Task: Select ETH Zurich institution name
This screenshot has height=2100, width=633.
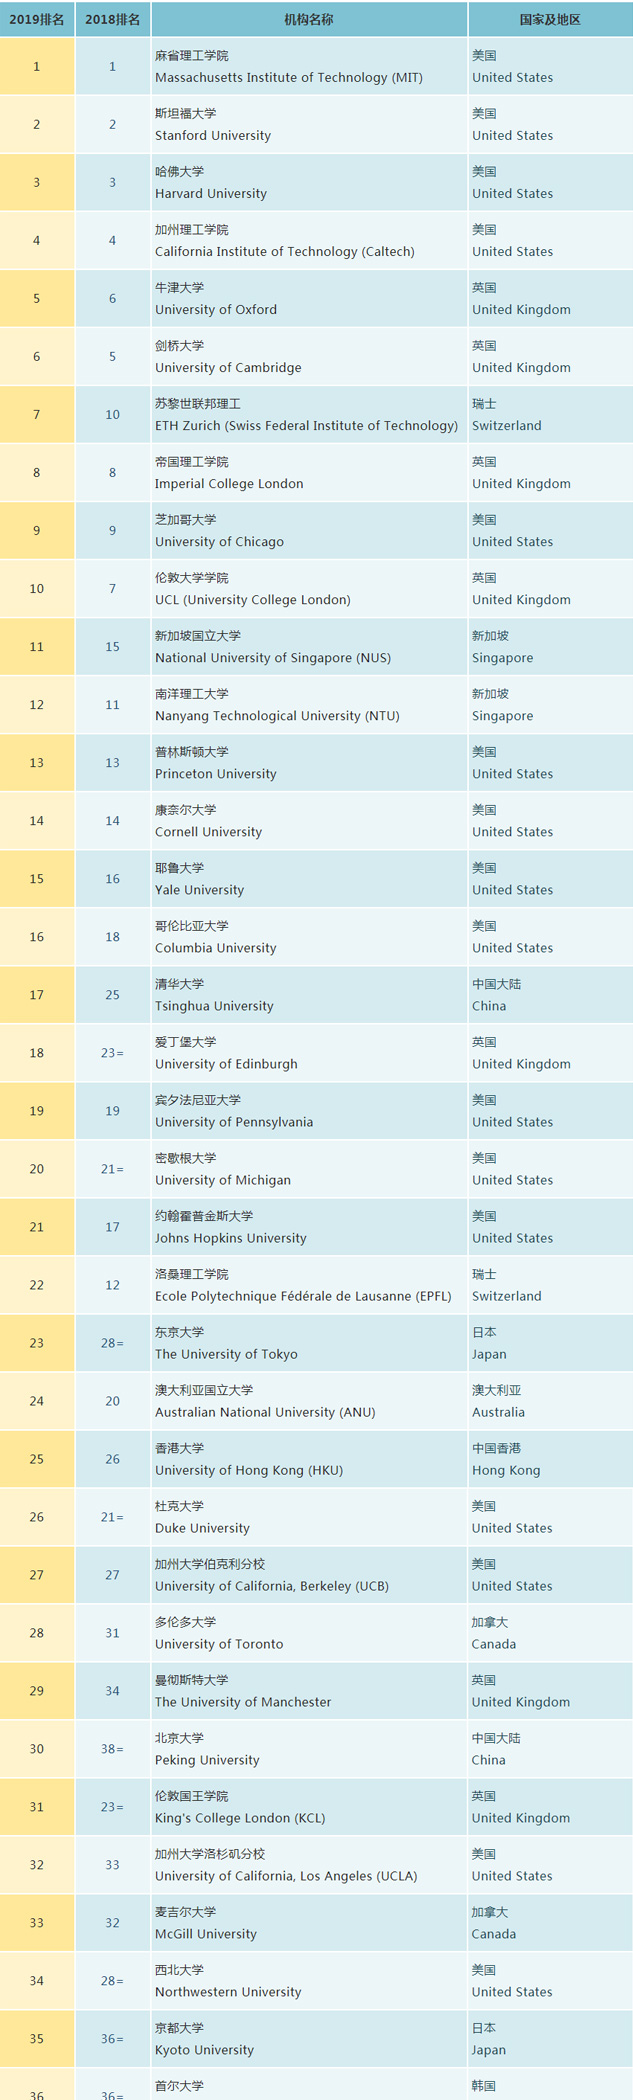Action: tap(307, 426)
